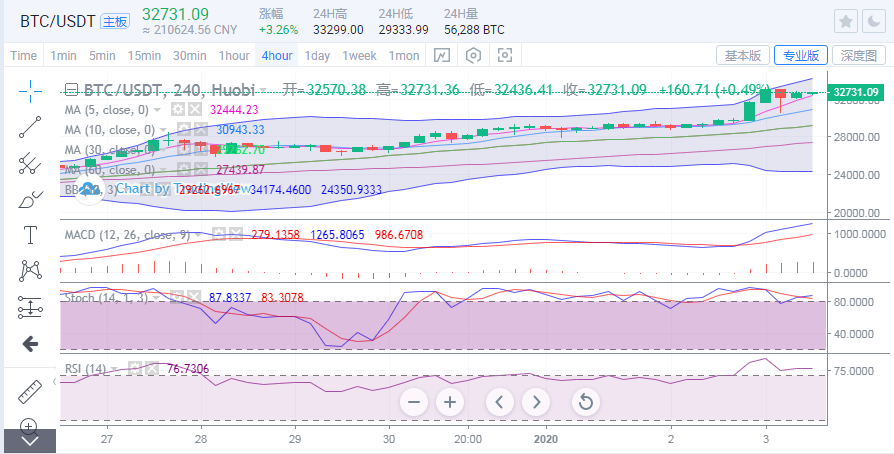The height and width of the screenshot is (454, 894).
Task: Select the forecast and measurement tool
Action: 30,307
